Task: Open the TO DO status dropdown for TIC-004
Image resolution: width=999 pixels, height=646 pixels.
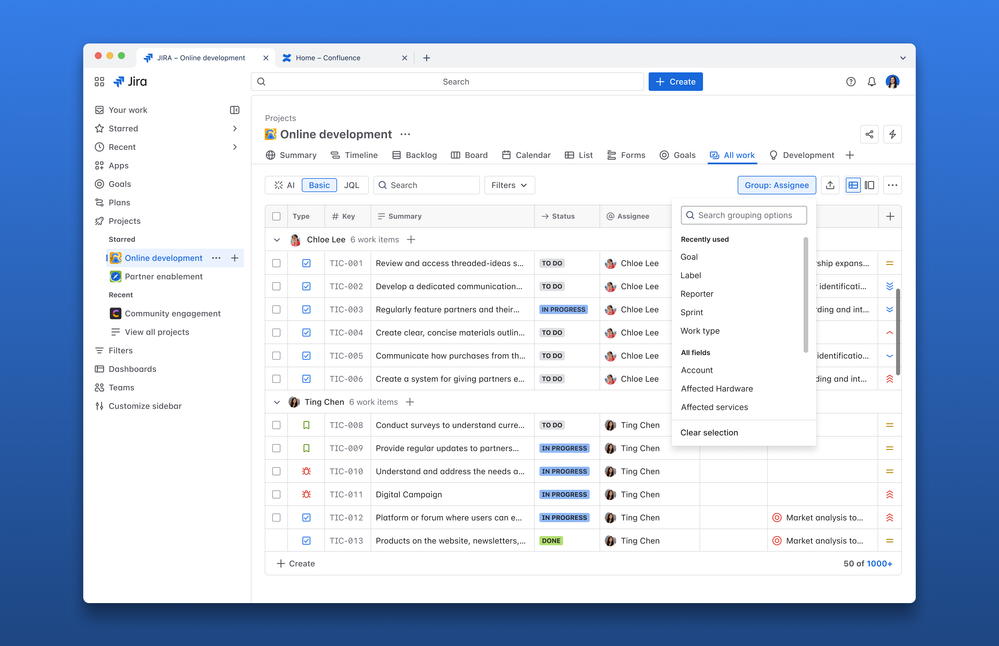Action: [x=552, y=333]
